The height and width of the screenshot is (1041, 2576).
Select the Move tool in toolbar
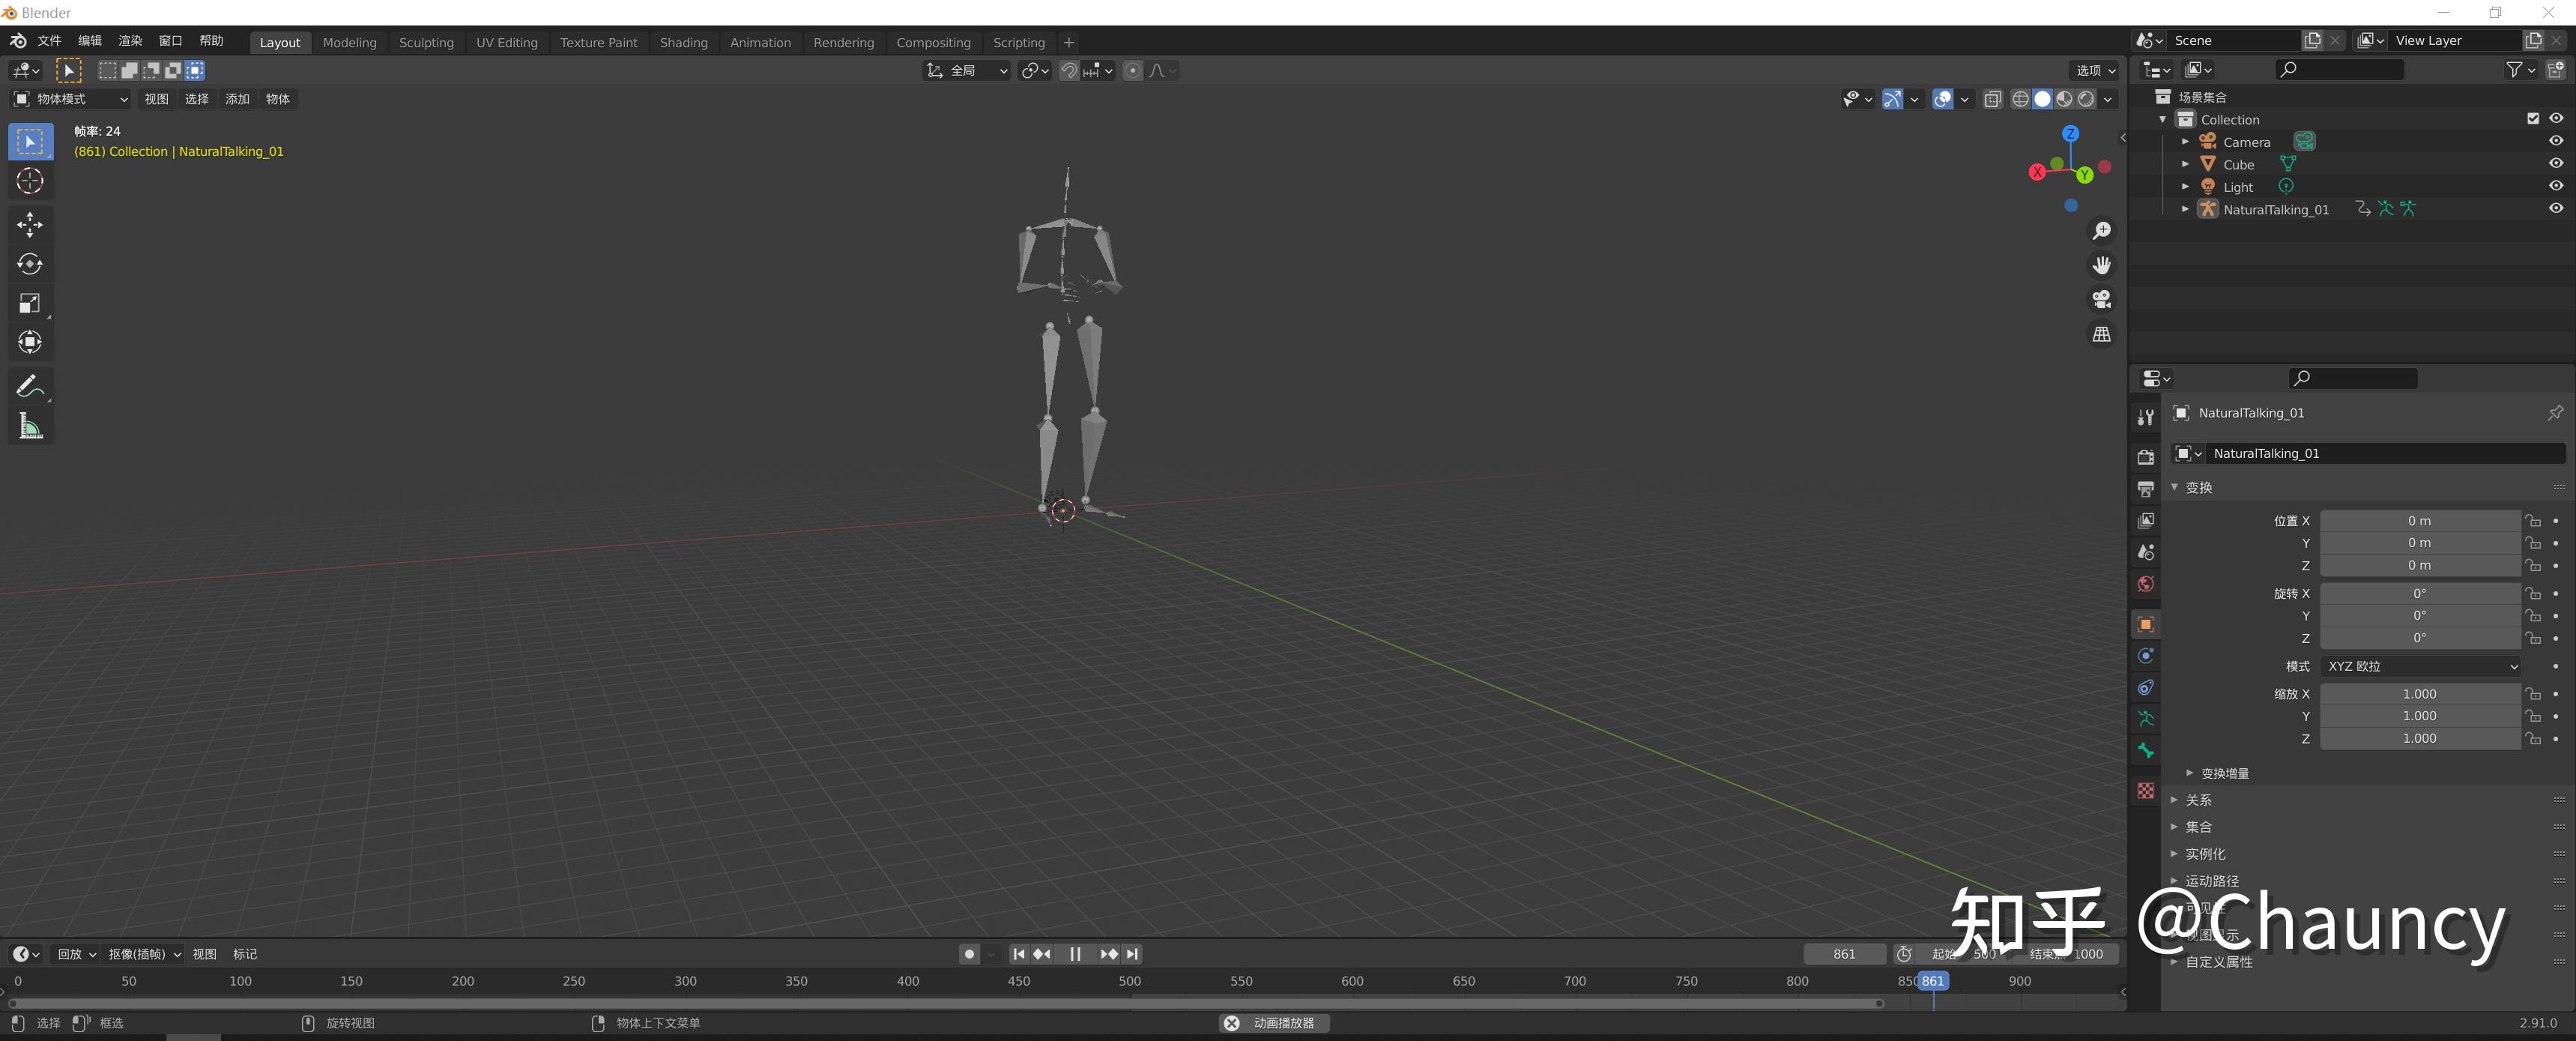(x=30, y=224)
